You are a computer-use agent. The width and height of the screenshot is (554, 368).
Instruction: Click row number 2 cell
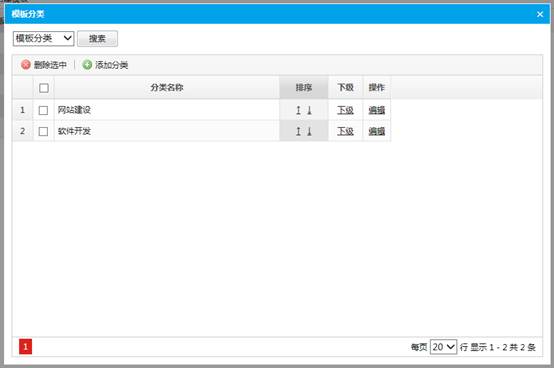coord(23,131)
